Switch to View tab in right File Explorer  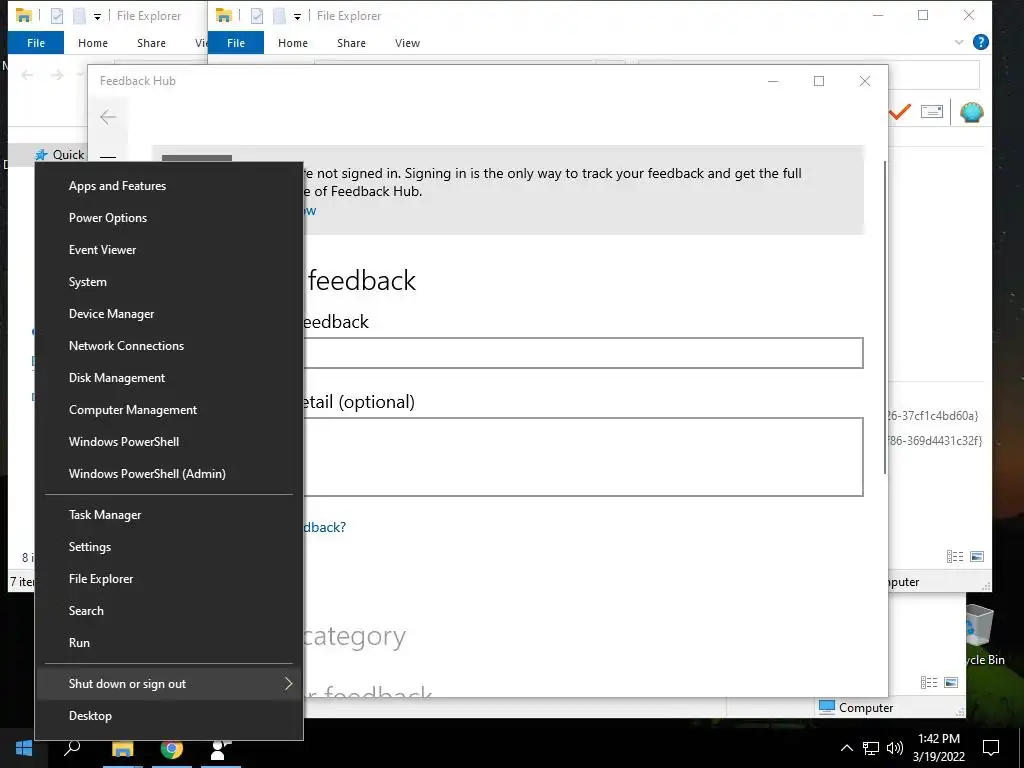(x=408, y=43)
